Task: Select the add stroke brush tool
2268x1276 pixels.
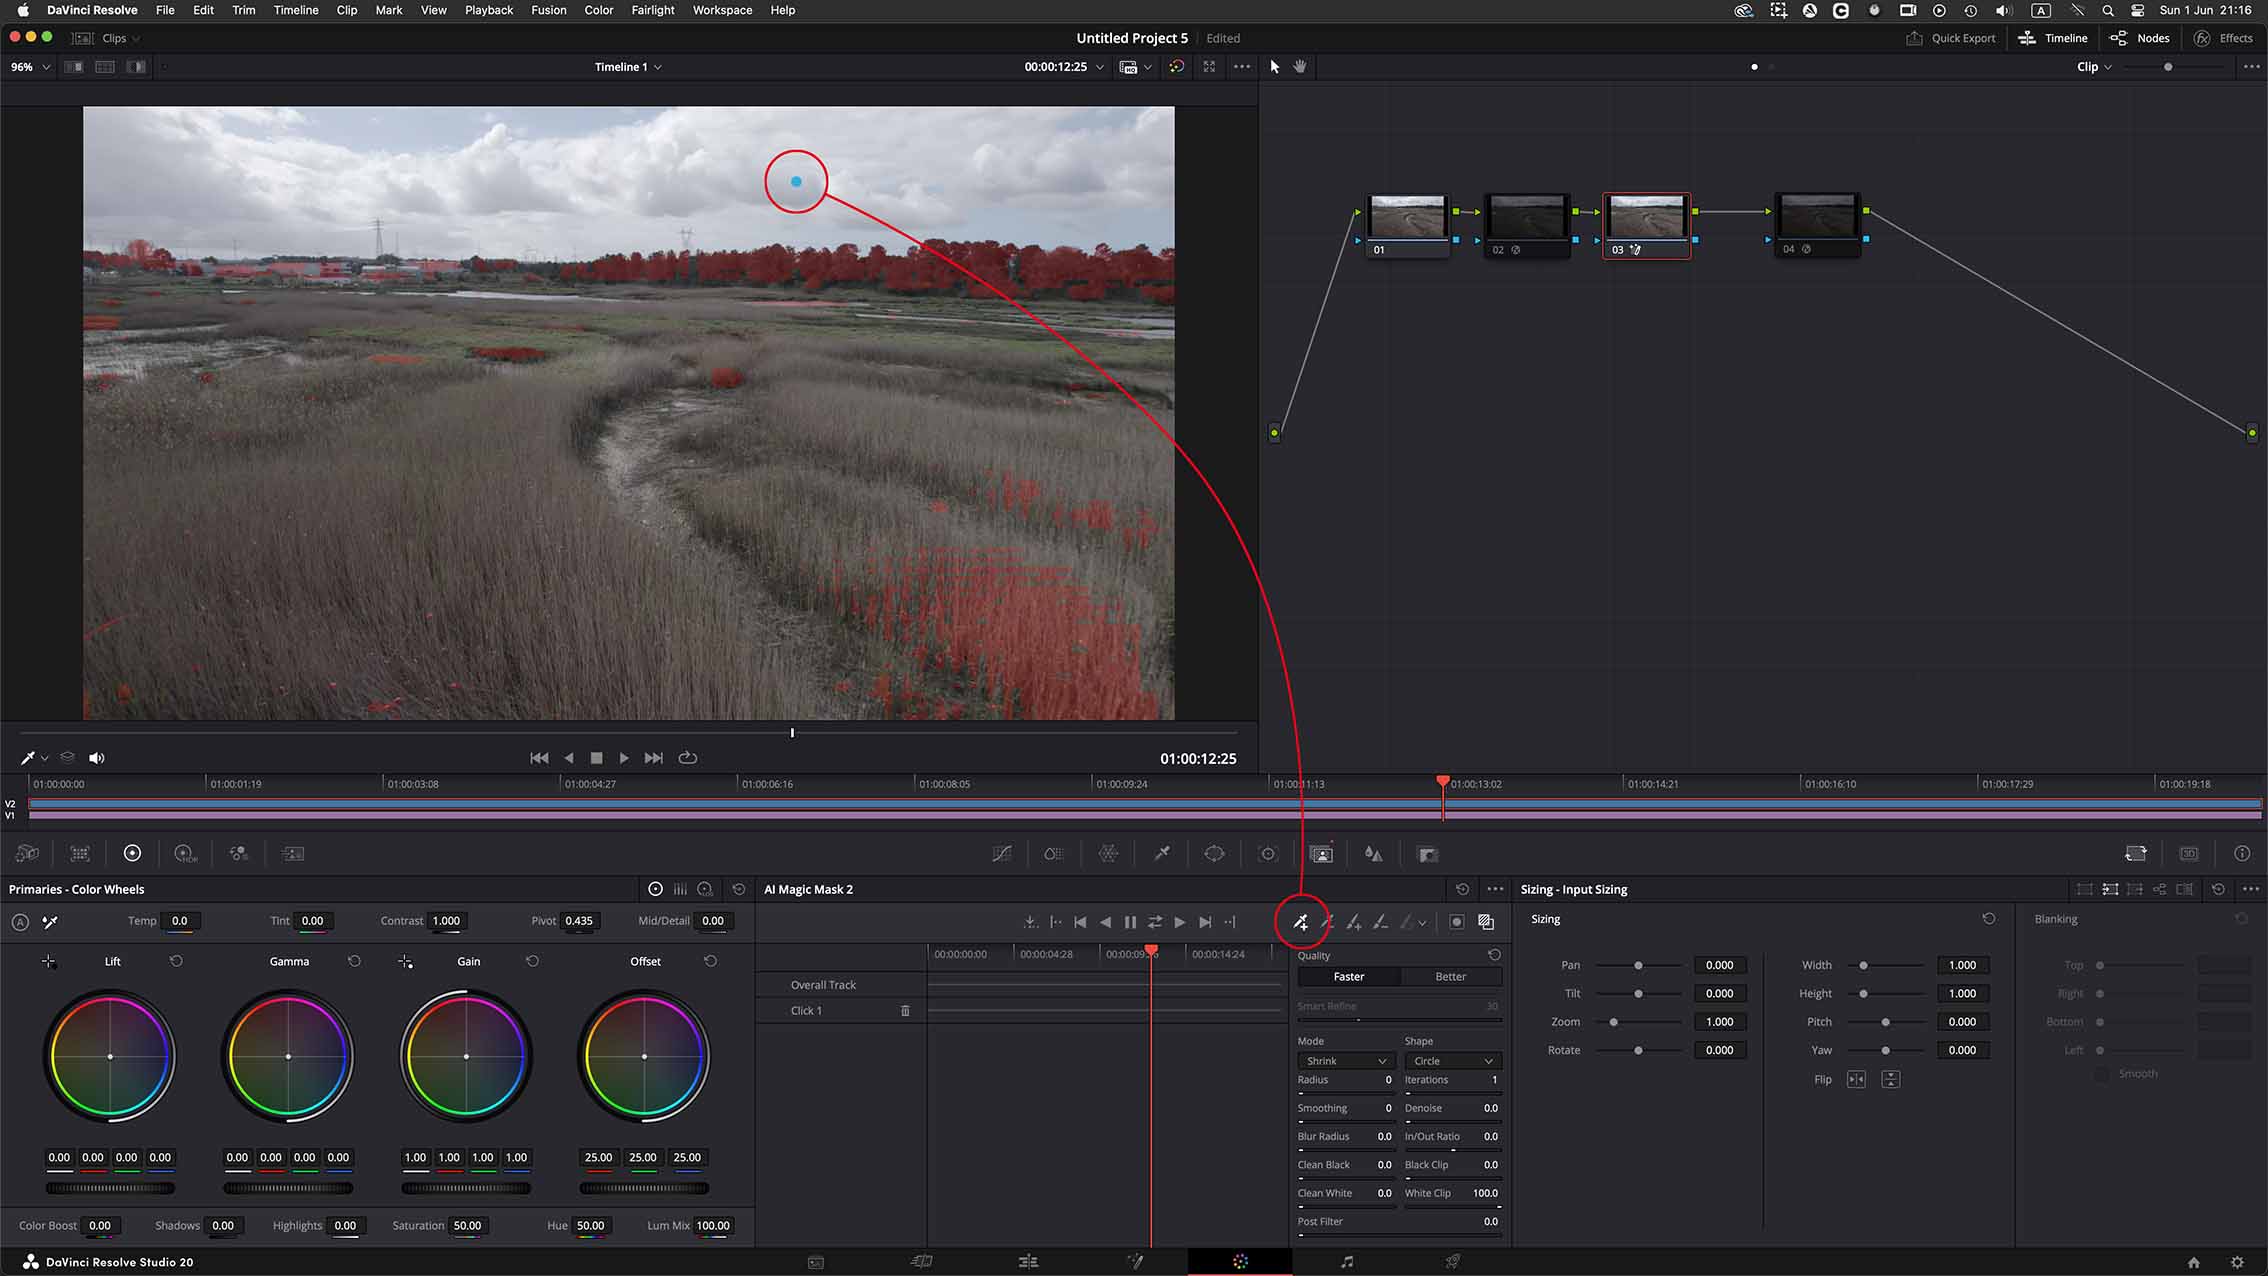Action: pos(1353,922)
